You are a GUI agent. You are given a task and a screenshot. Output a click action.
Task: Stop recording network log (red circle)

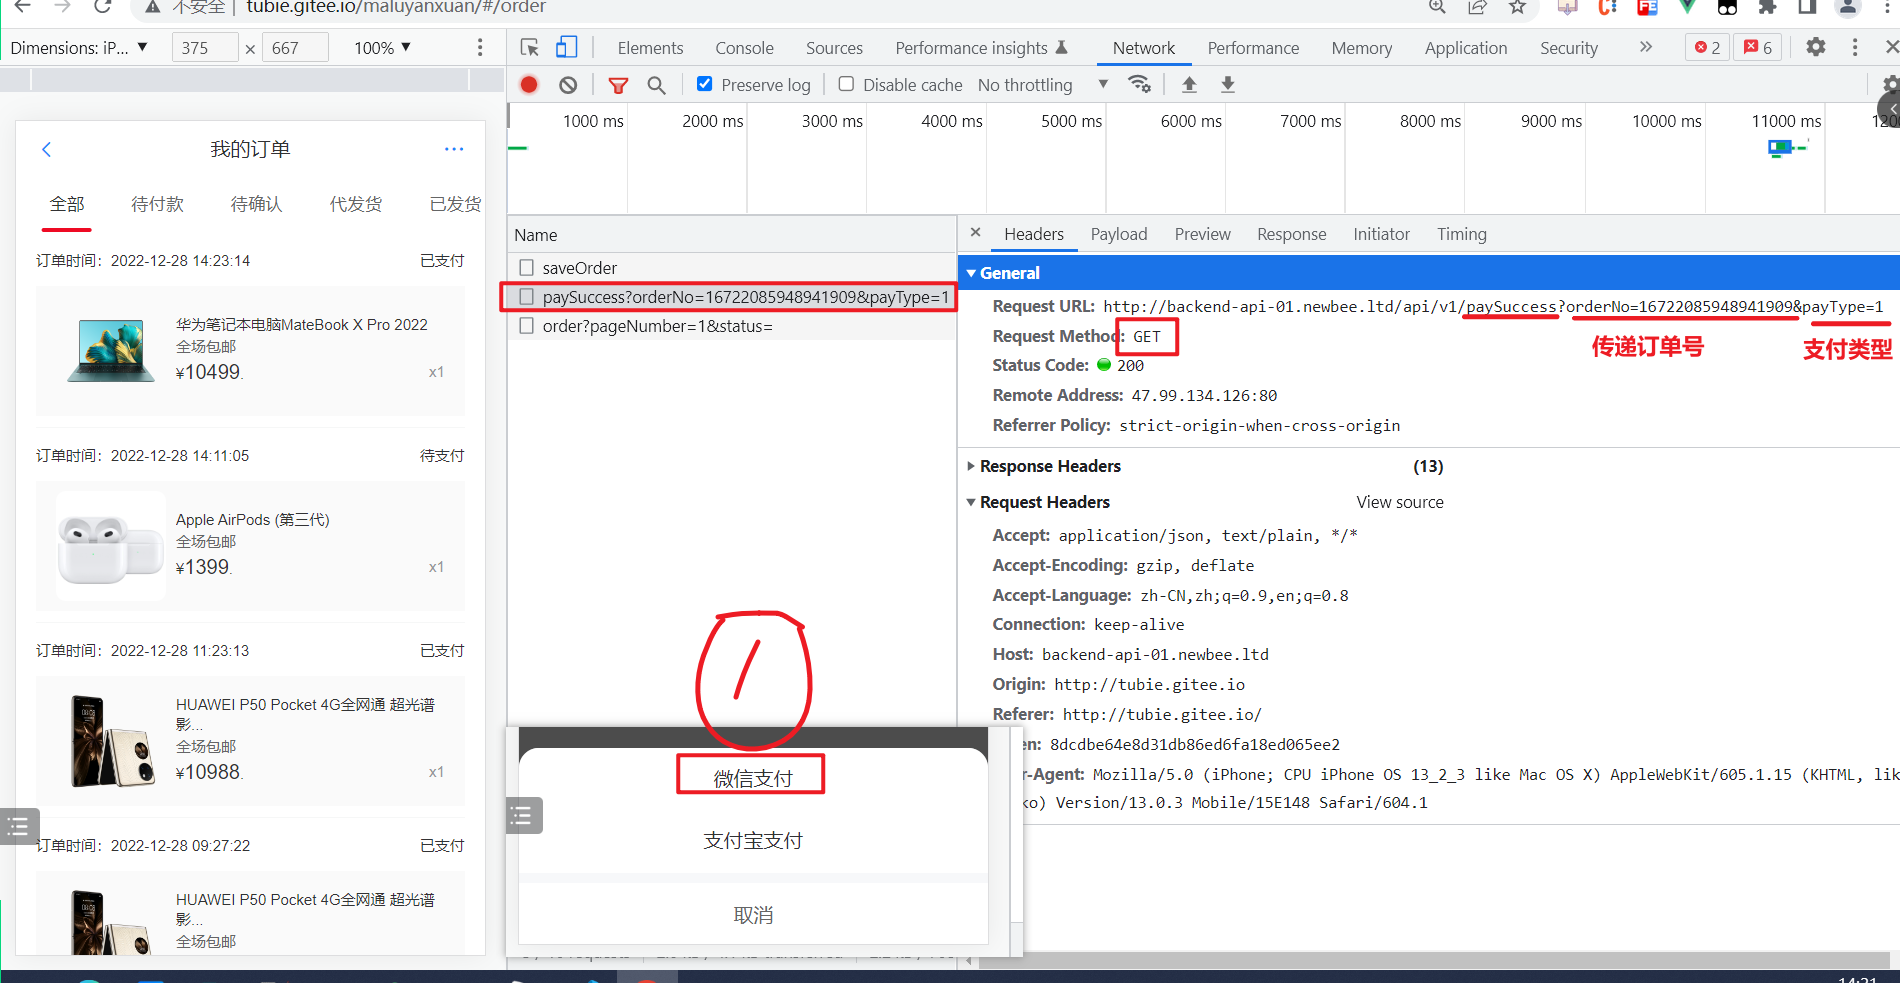529,85
